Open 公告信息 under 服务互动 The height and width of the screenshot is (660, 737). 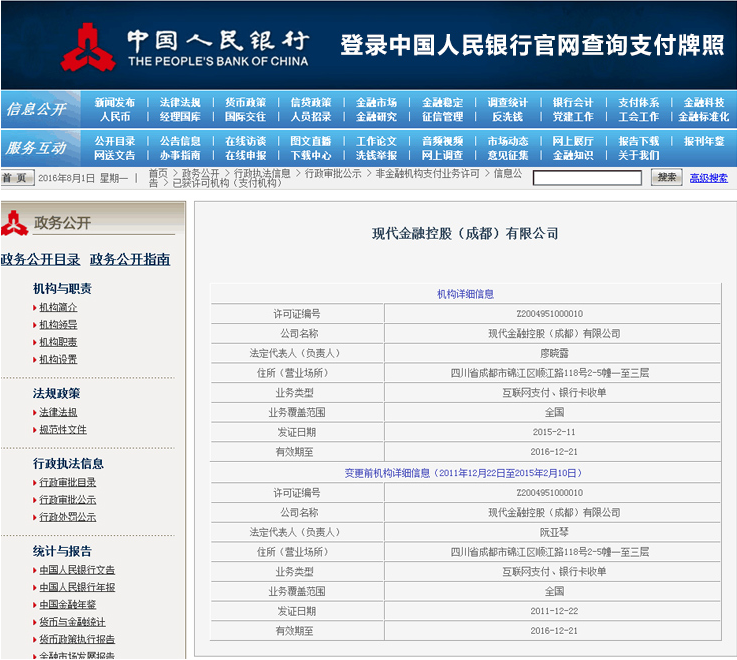180,141
